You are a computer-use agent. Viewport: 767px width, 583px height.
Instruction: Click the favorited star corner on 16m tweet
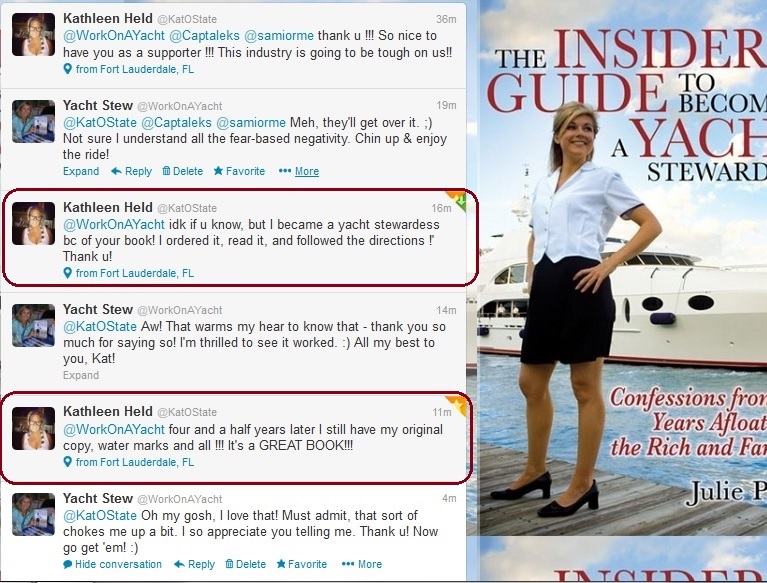pyautogui.click(x=458, y=200)
